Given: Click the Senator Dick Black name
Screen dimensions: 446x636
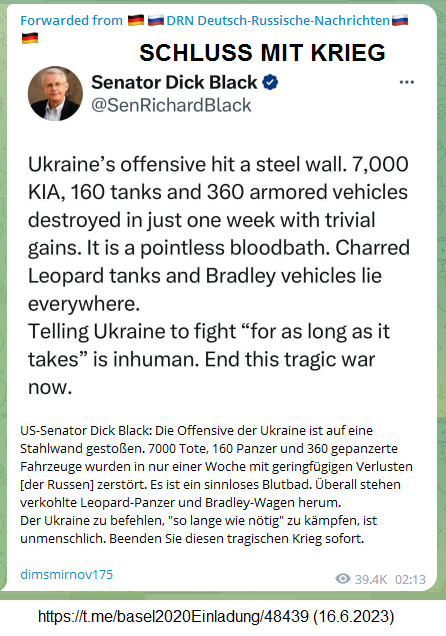Looking at the screenshot, I should (174, 82).
